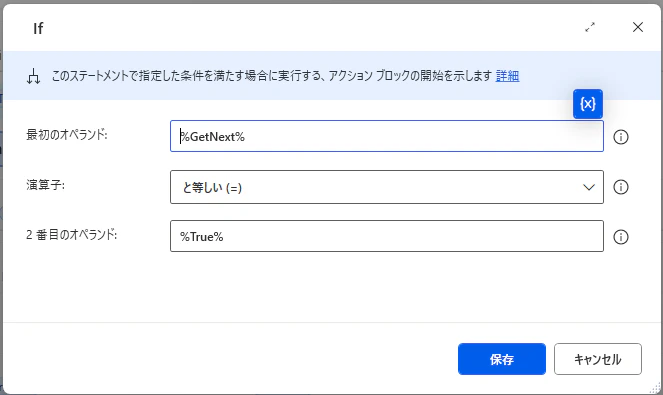This screenshot has width=663, height=395.
Task: Select the 最初のオペランド label
Action: point(67,134)
